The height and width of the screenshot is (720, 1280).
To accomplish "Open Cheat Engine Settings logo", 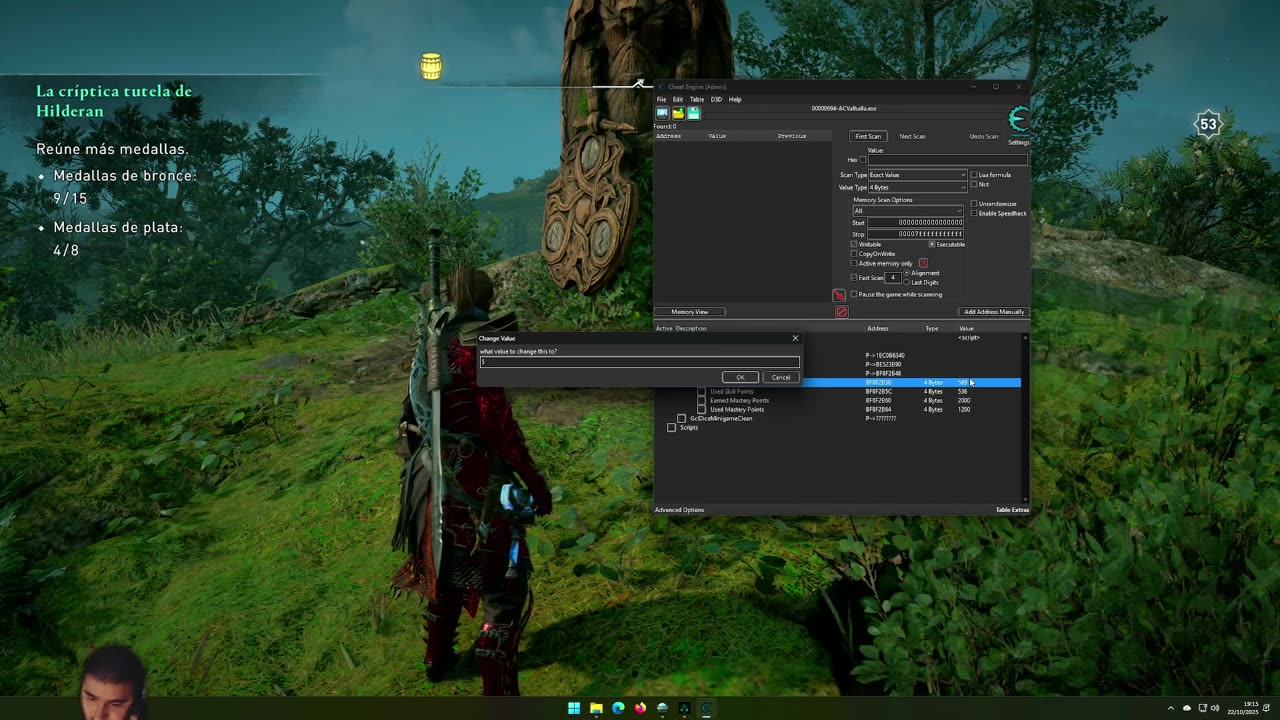I will coord(1018,122).
